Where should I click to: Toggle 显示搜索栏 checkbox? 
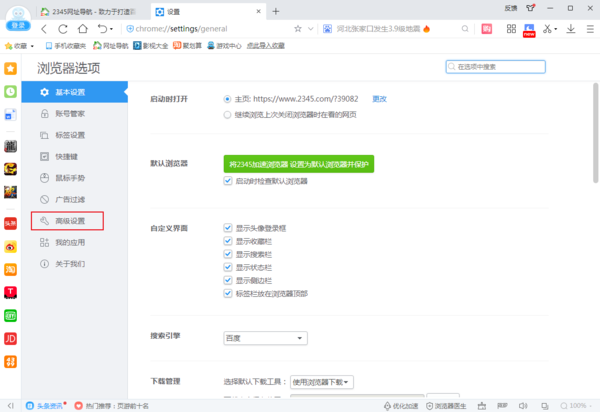point(228,254)
